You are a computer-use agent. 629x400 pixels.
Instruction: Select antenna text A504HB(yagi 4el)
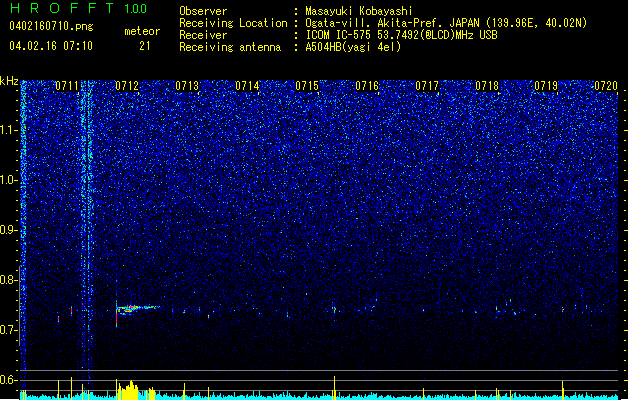coord(353,47)
